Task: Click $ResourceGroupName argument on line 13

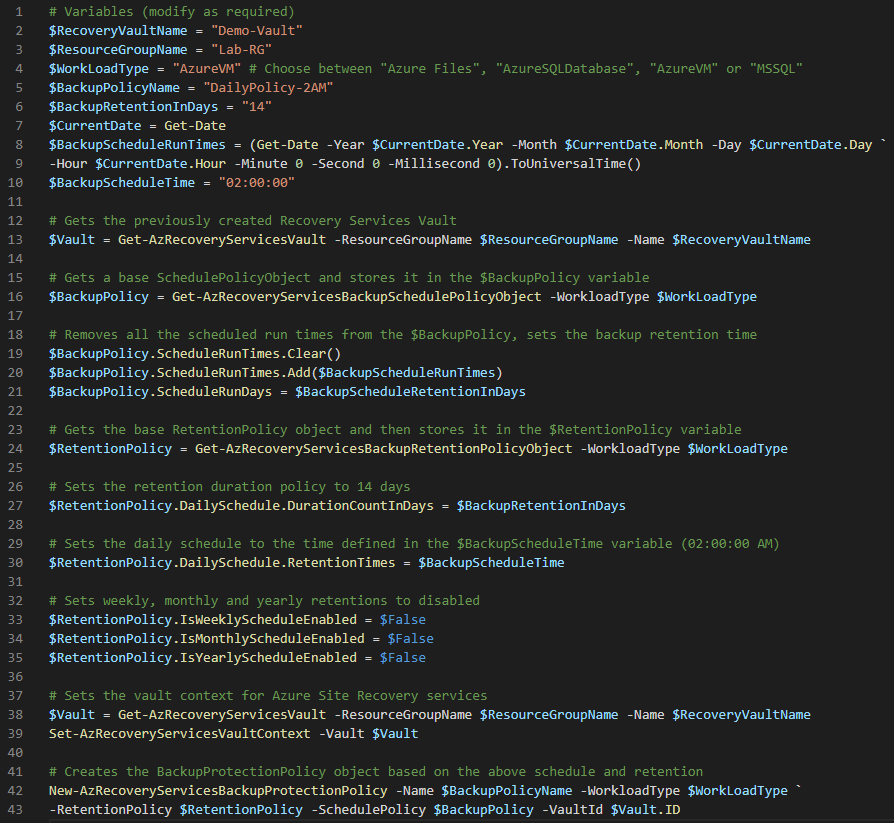Action: tap(549, 240)
